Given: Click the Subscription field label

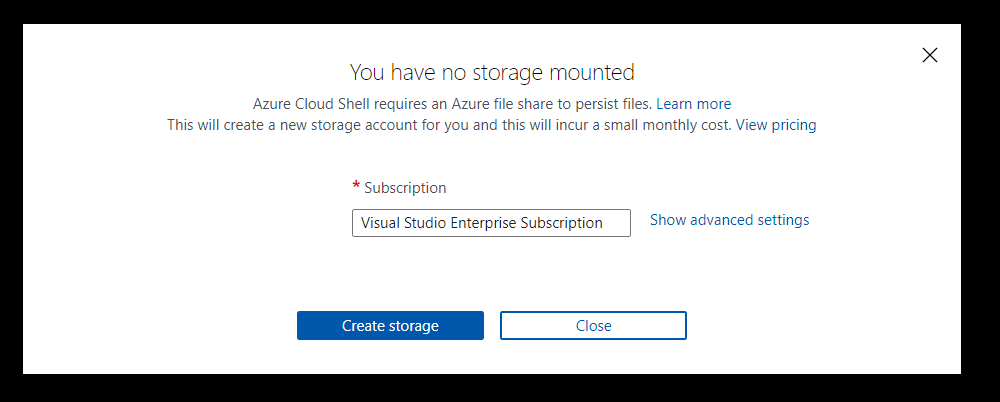Looking at the screenshot, I should coord(405,187).
